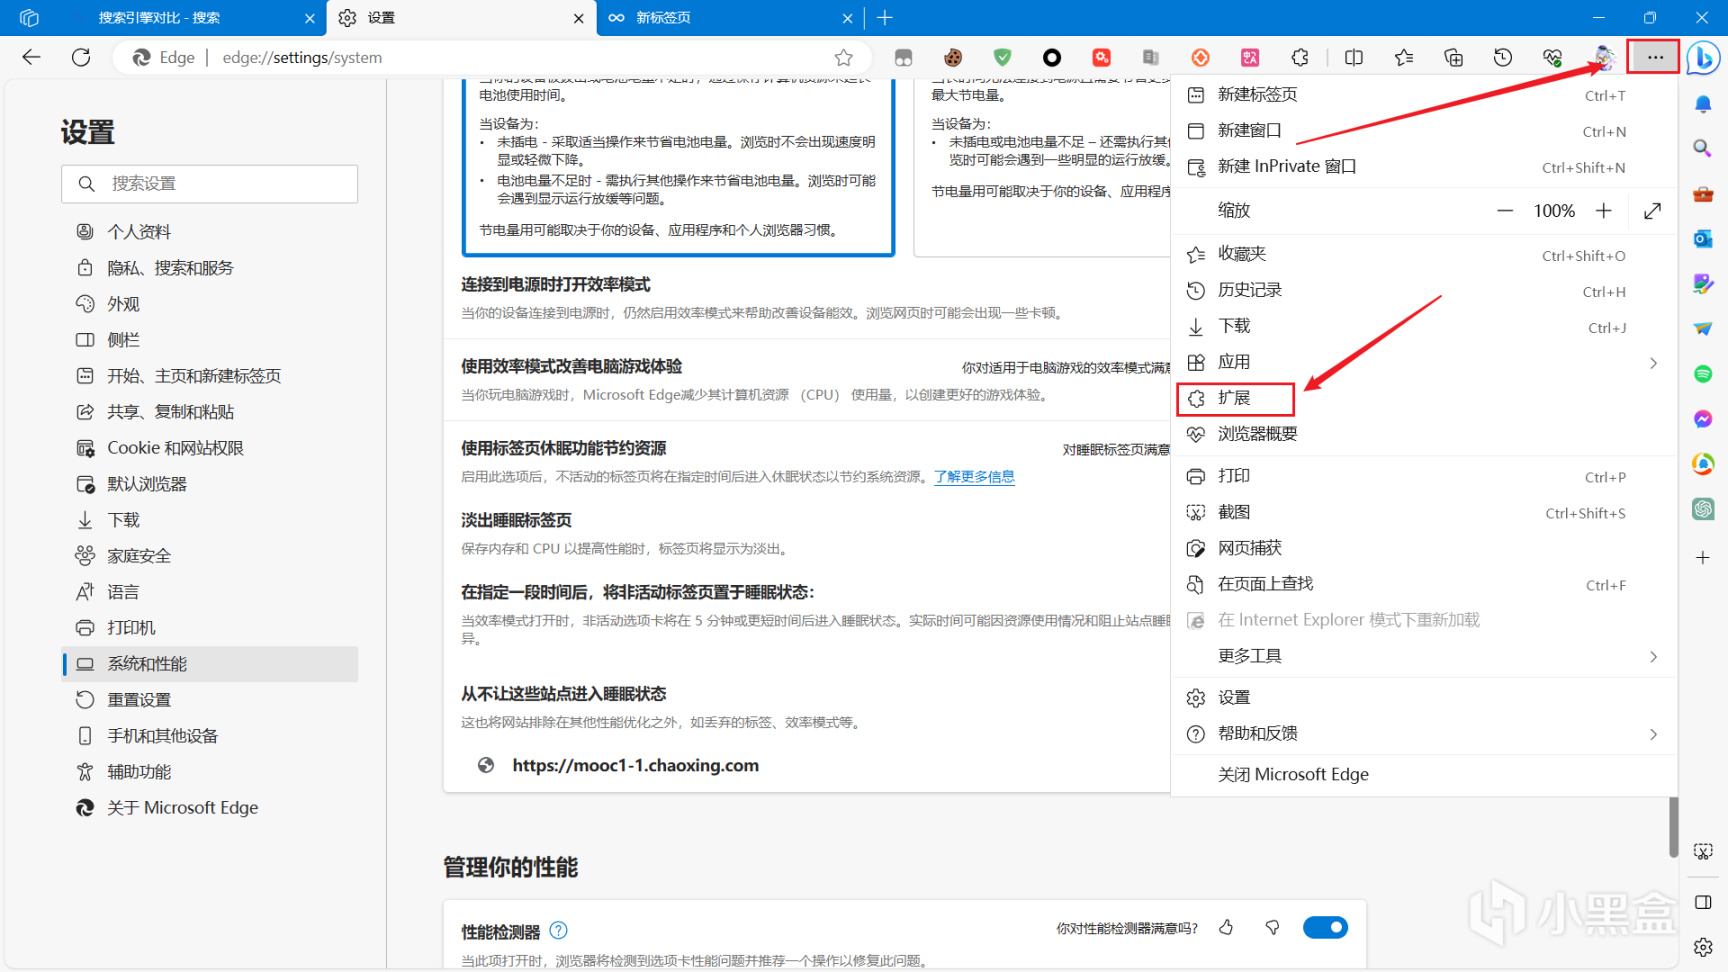Open sidebar settings gear at the bottom

click(1703, 947)
